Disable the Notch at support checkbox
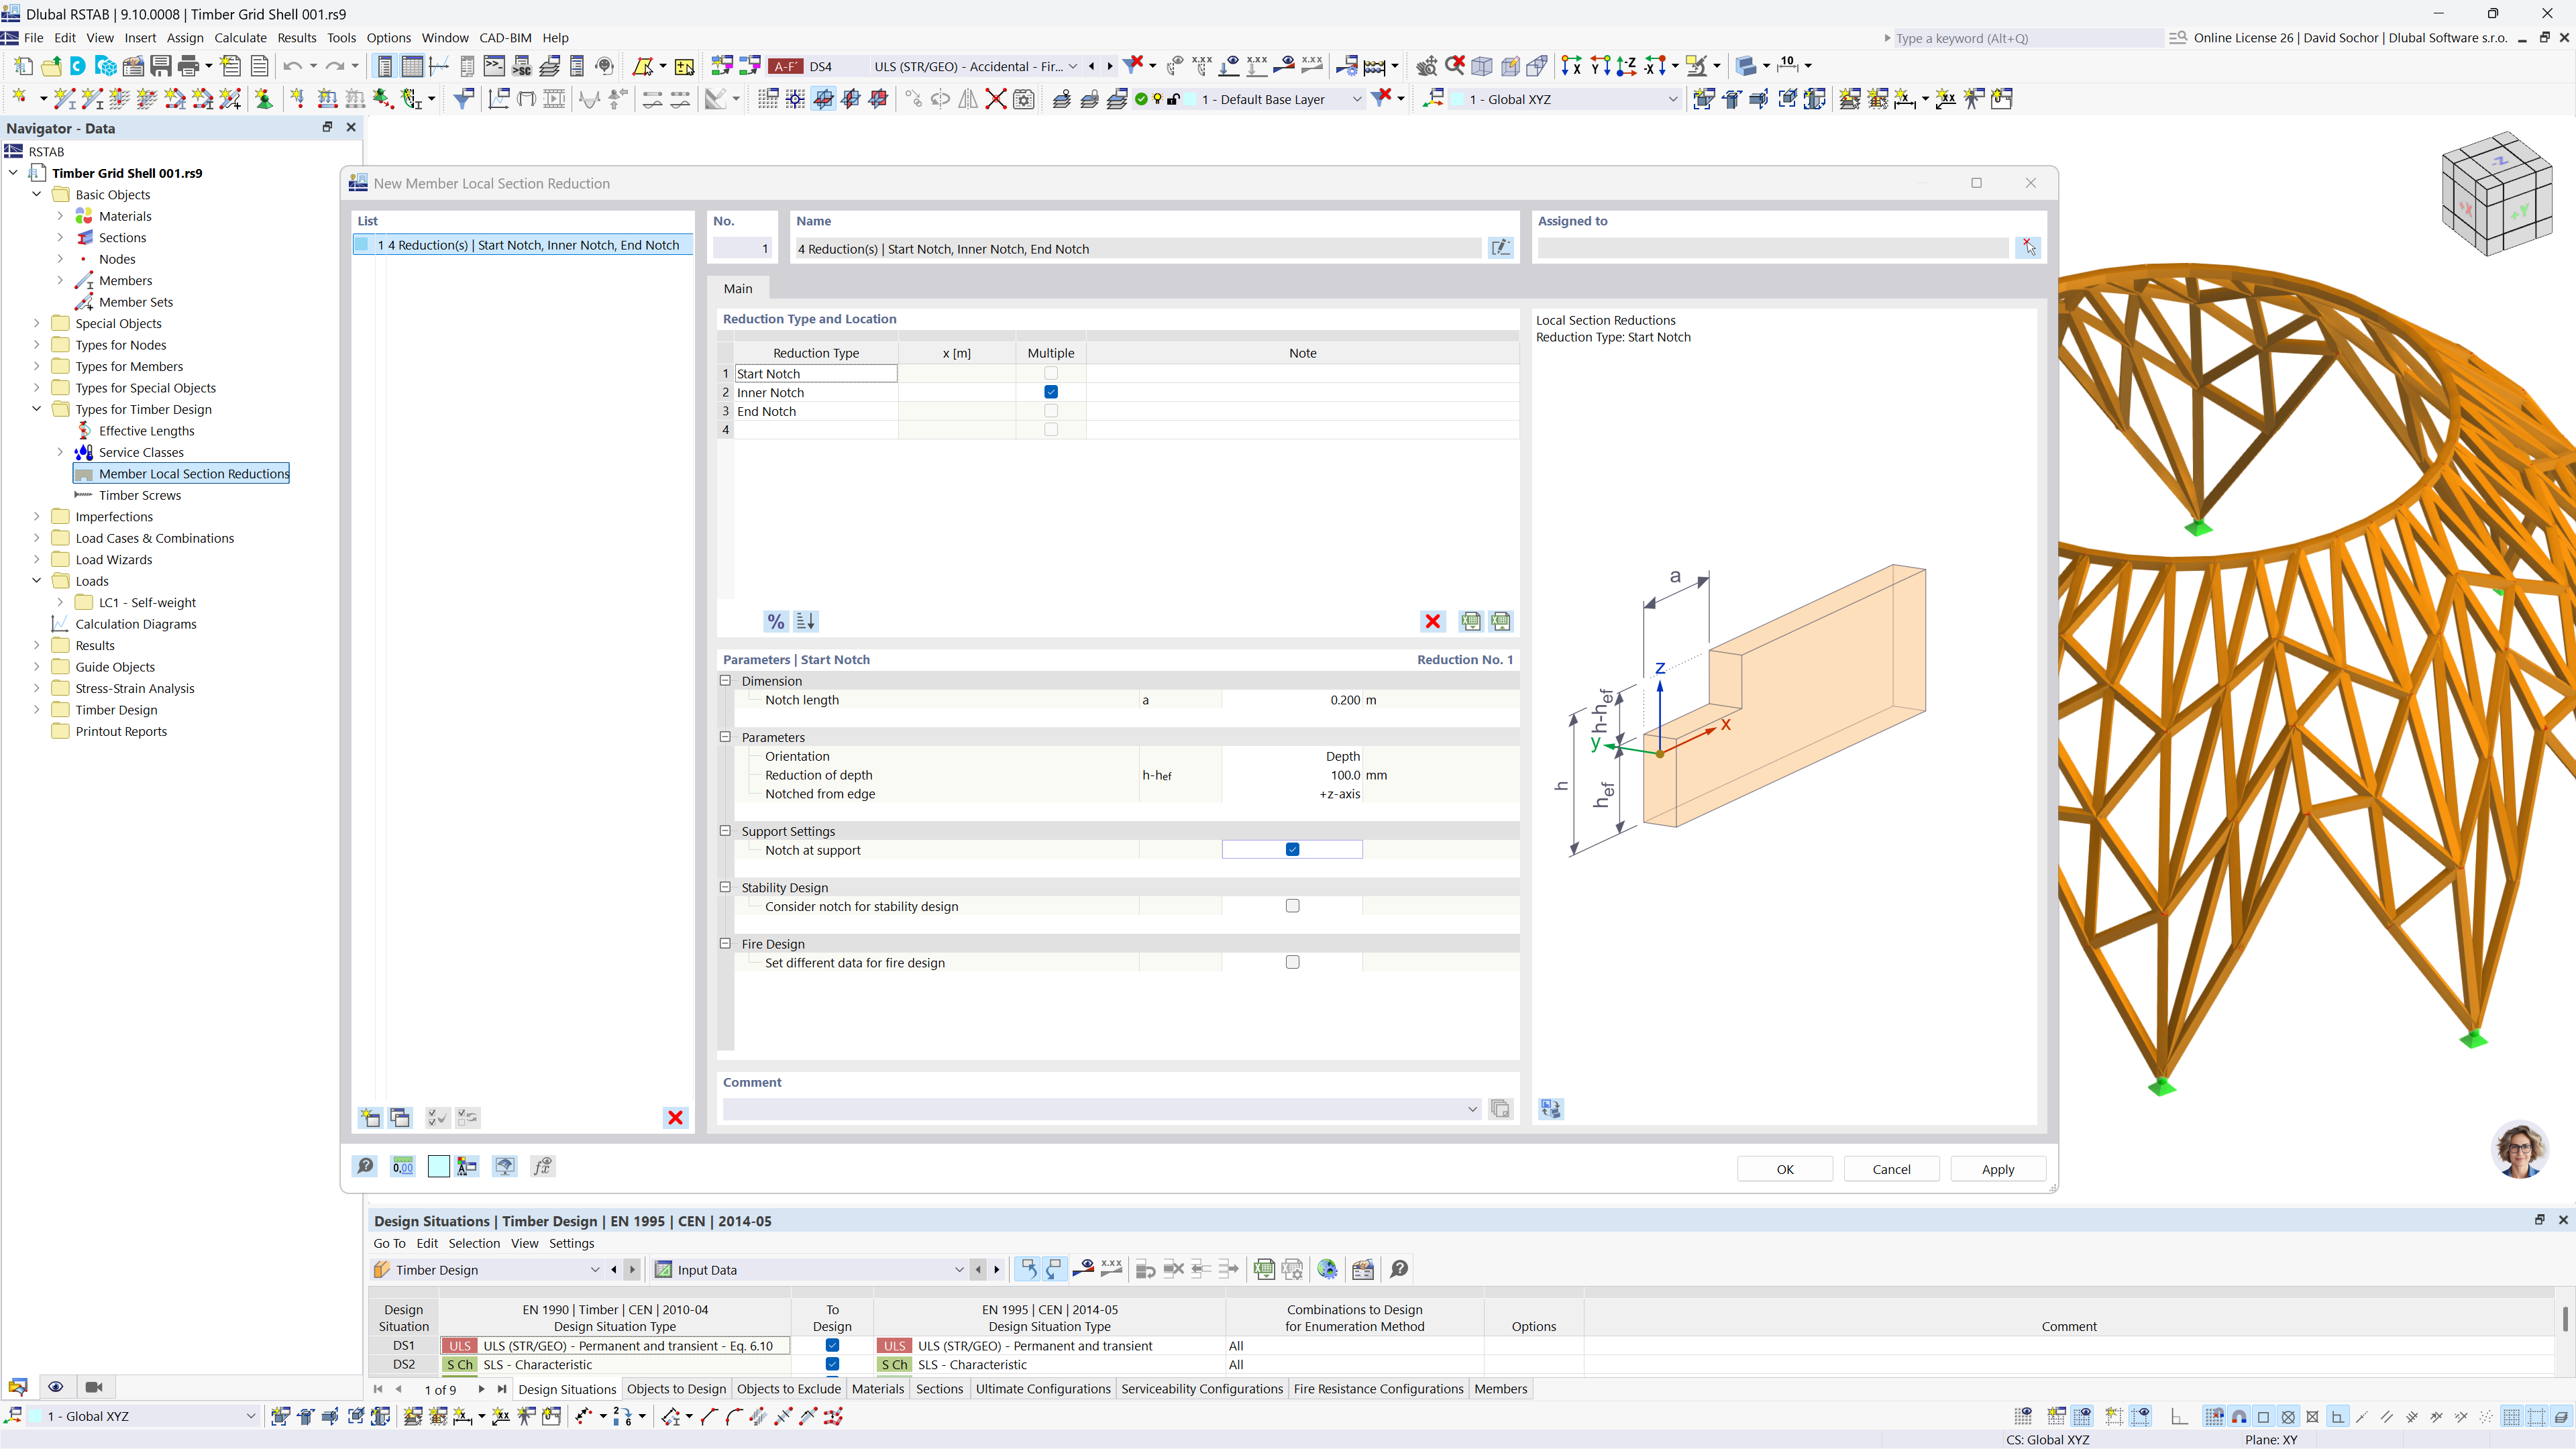This screenshot has width=2576, height=1449. (x=1291, y=848)
